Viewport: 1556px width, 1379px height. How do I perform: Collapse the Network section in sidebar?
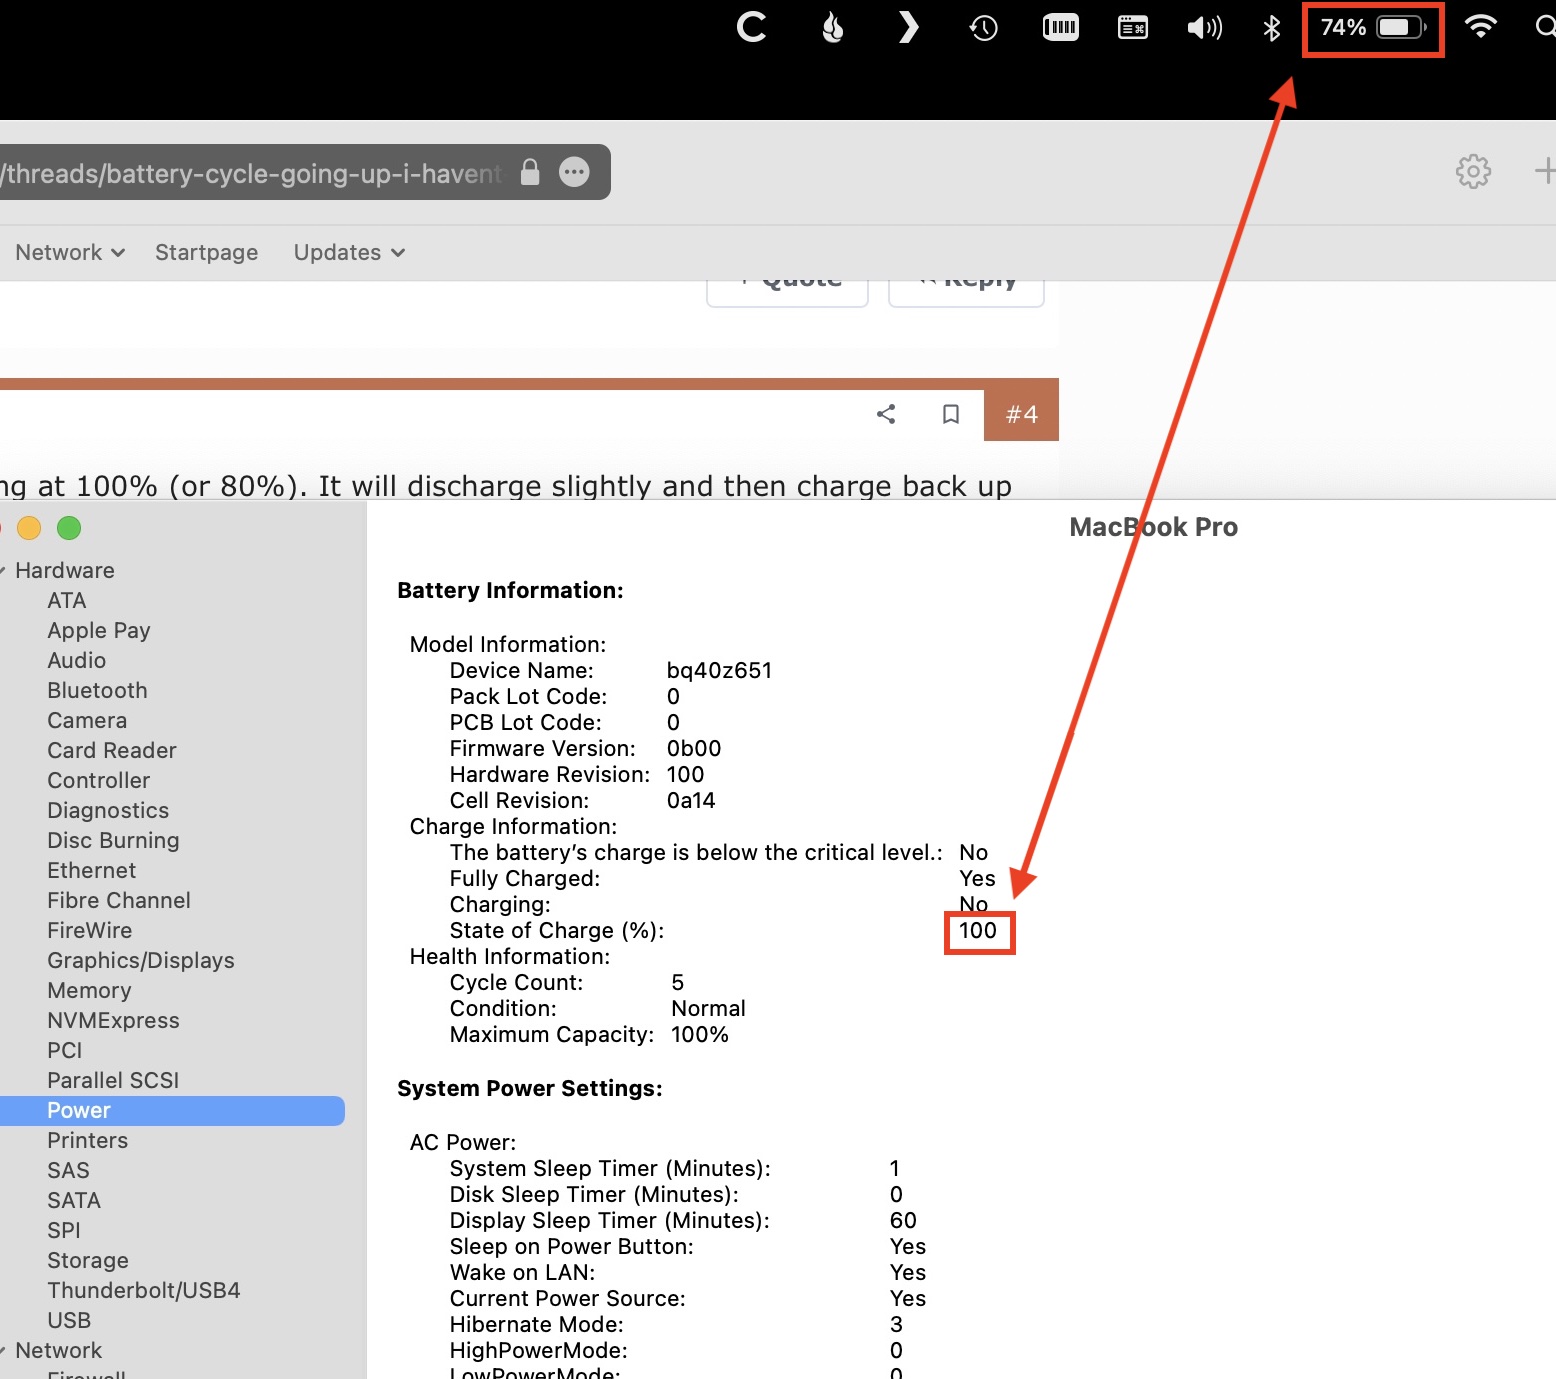point(3,1350)
